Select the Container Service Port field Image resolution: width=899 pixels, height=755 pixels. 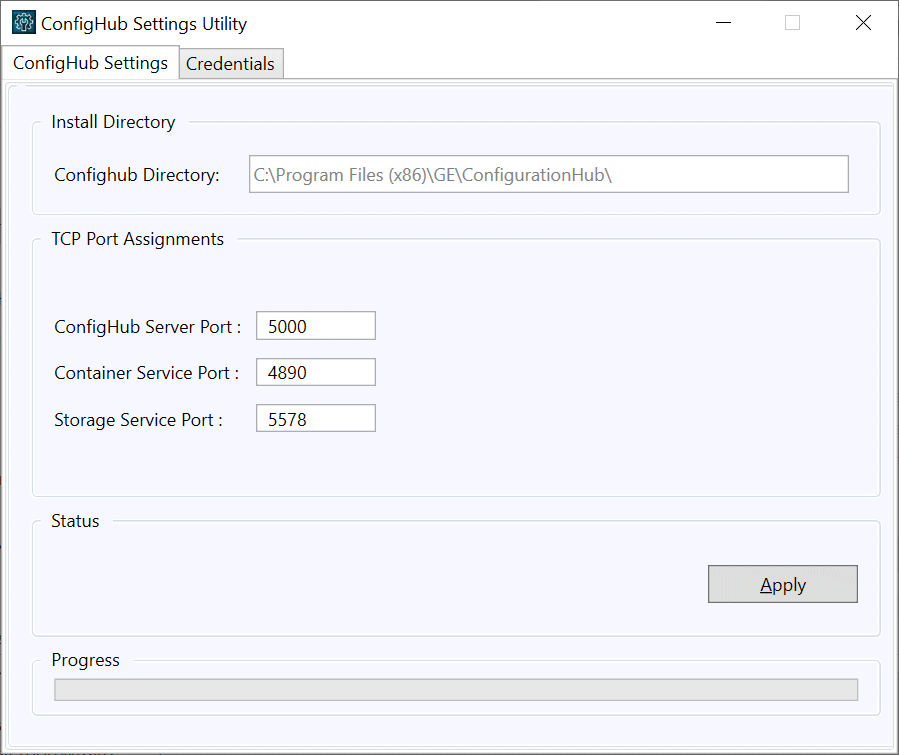click(316, 373)
